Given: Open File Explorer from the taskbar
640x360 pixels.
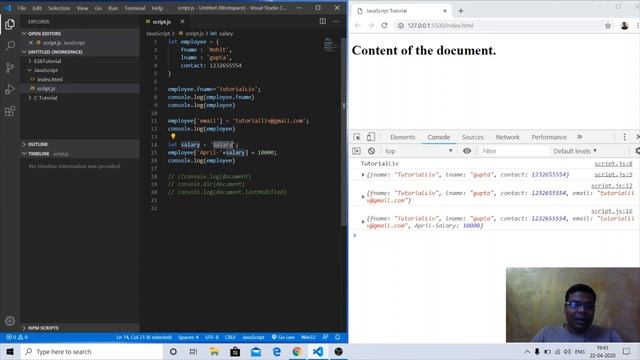Looking at the screenshot, I should coord(214,351).
